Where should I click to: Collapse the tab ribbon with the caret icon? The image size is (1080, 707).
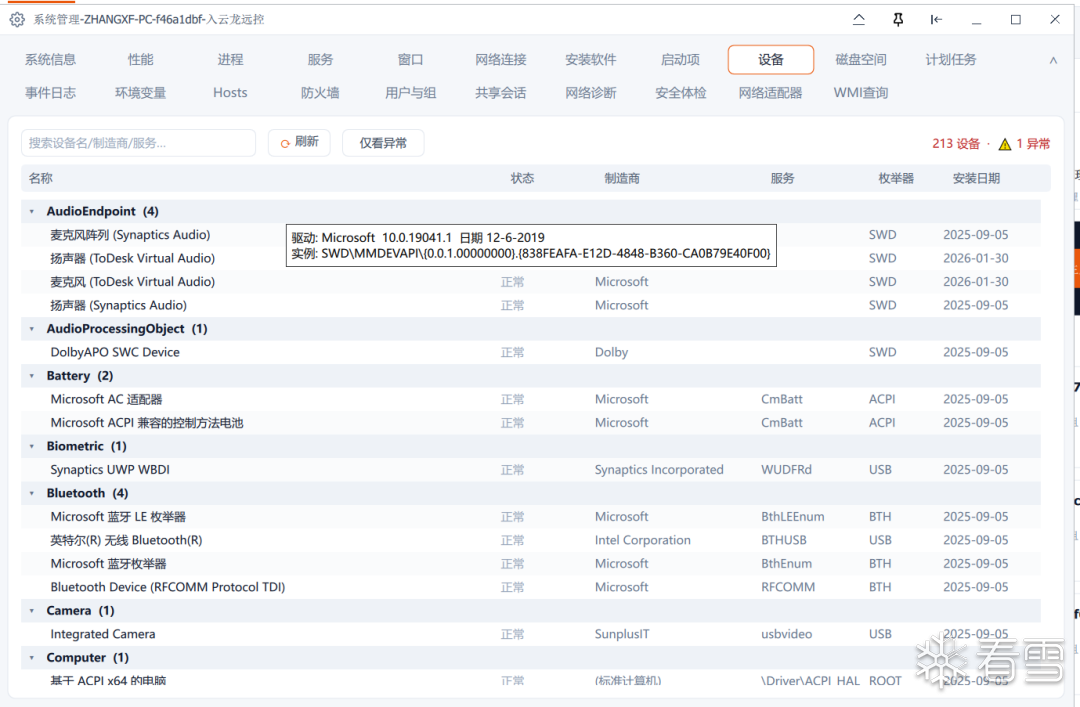(x=1053, y=61)
